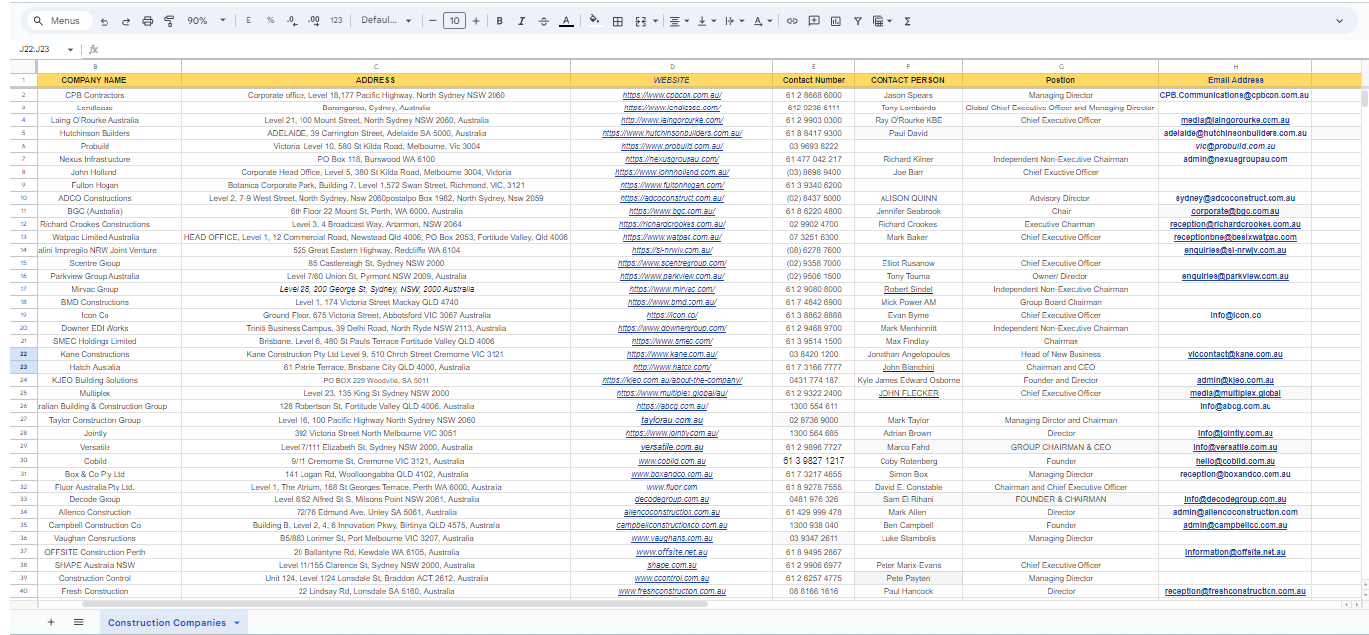Click email hello@cobild.com.au
This screenshot has height=635, width=1369.
click(1235, 461)
